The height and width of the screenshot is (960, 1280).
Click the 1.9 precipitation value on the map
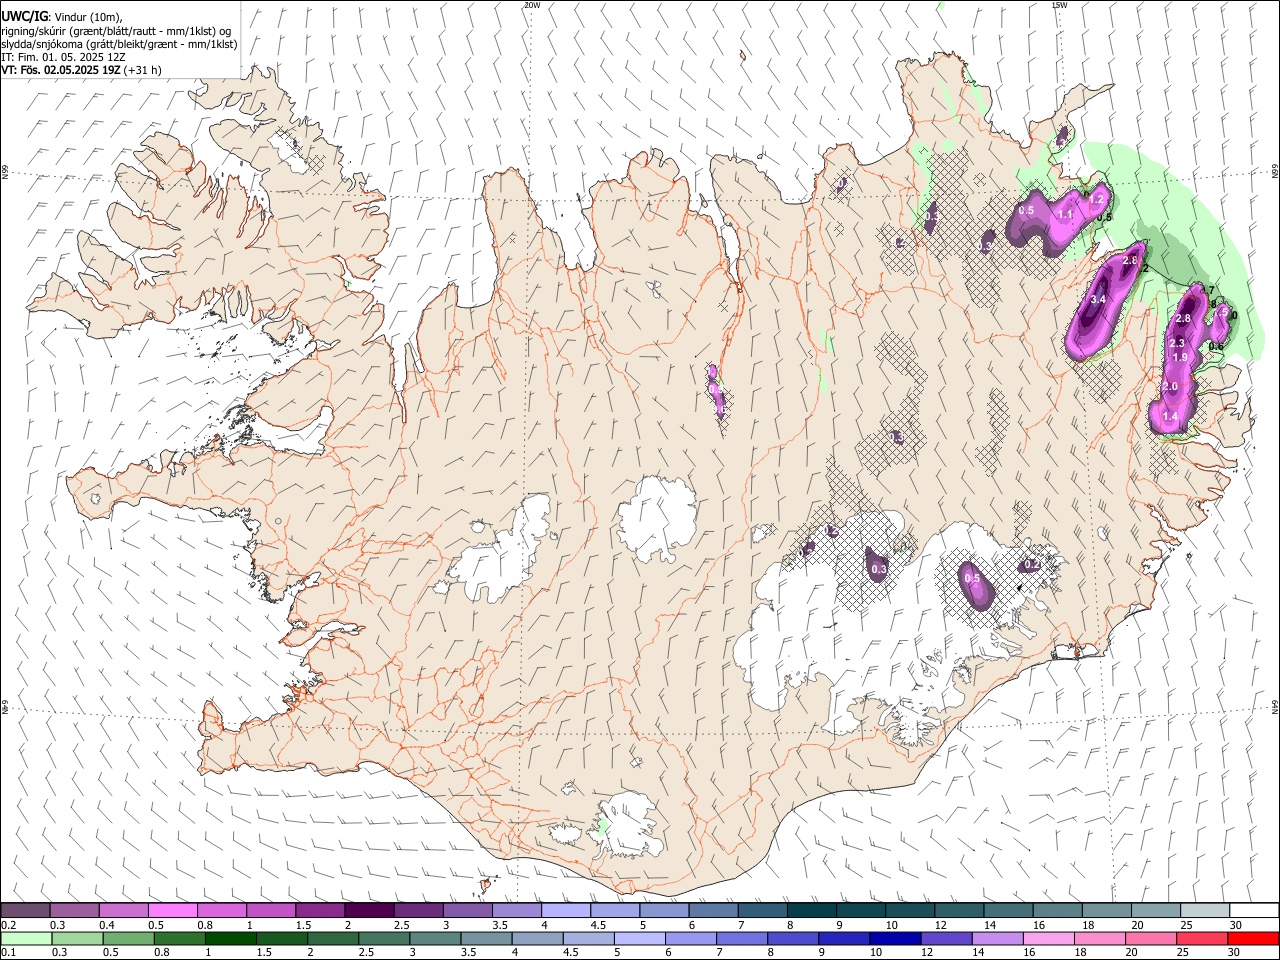pyautogui.click(x=1180, y=357)
